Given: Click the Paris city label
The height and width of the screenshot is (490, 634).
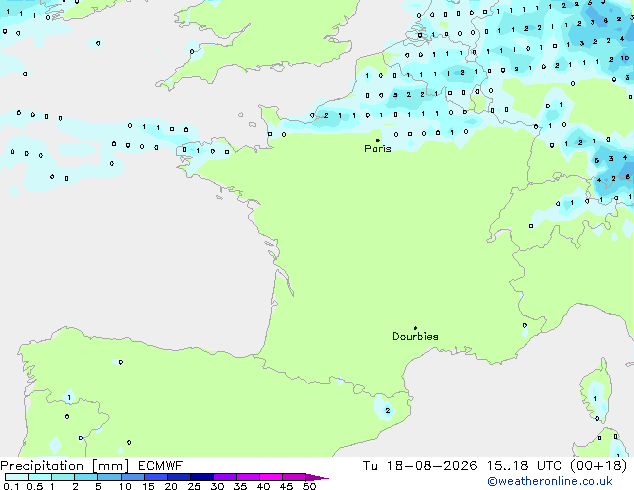Looking at the screenshot, I should pos(378,149).
